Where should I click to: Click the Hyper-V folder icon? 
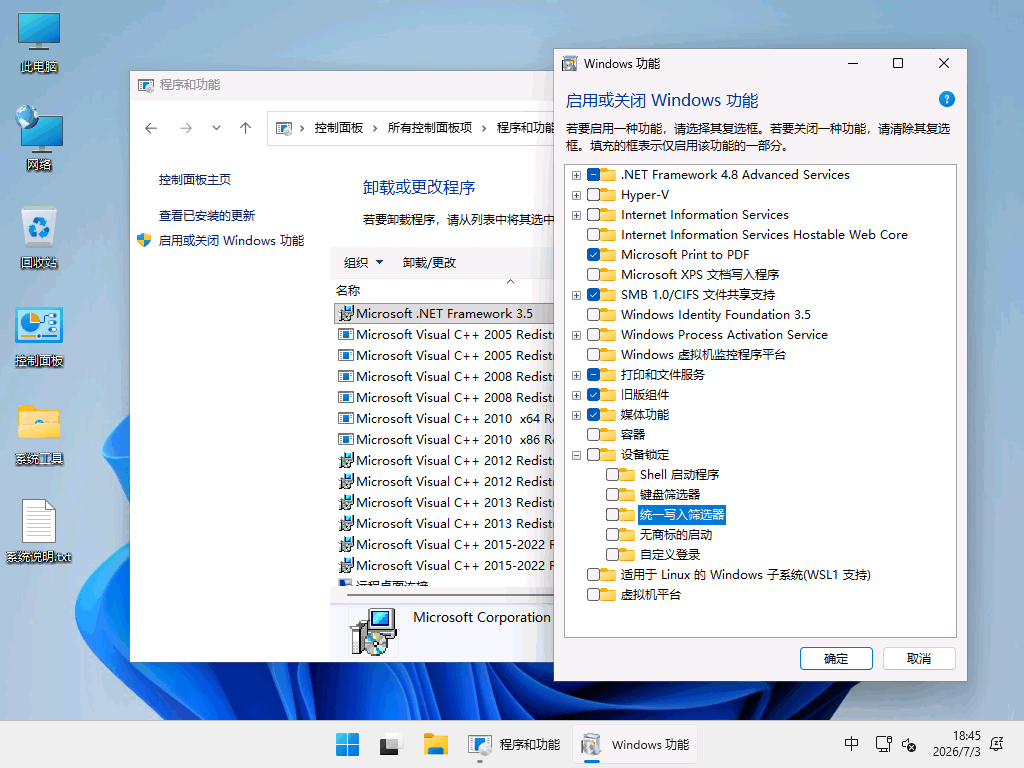(x=608, y=195)
